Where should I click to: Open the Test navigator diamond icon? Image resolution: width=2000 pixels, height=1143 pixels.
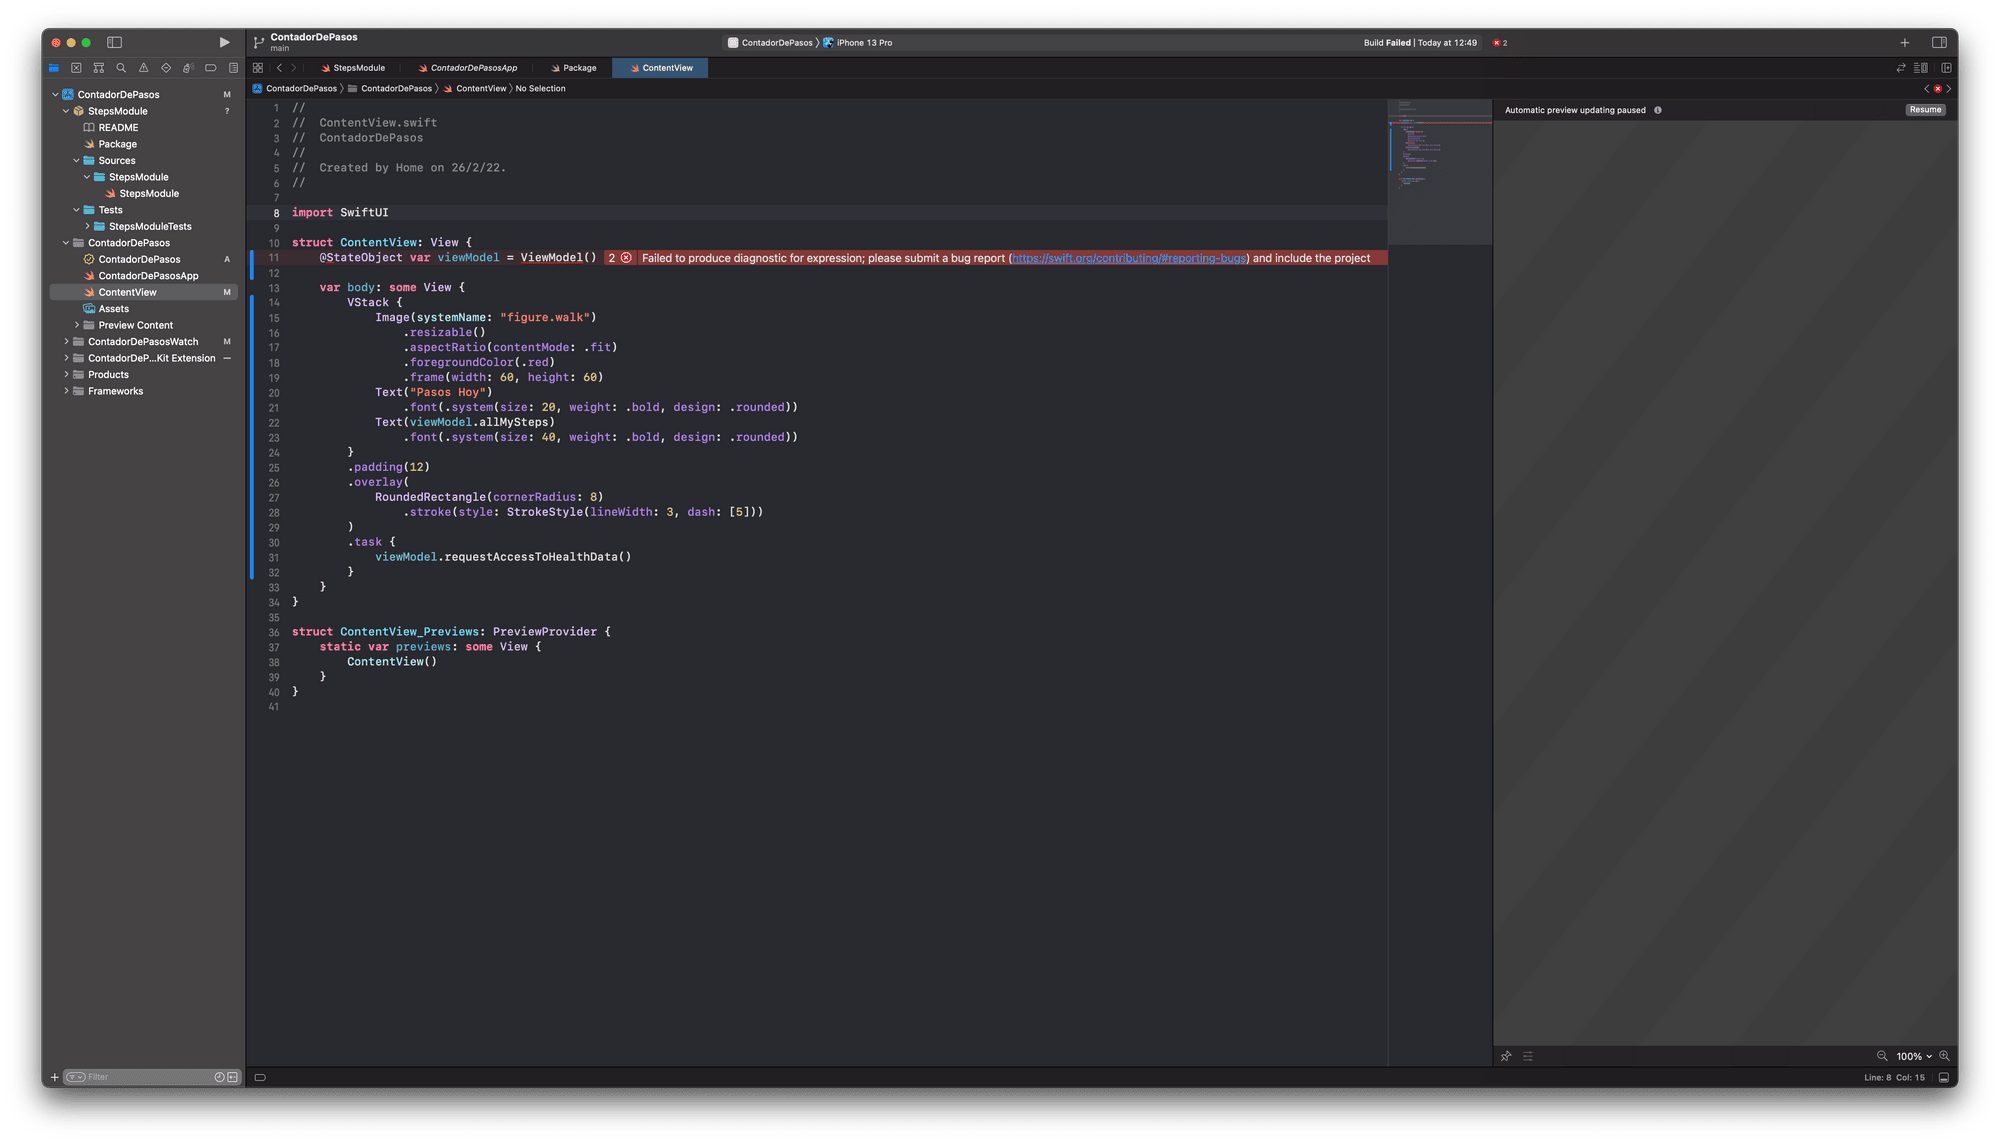click(x=166, y=68)
